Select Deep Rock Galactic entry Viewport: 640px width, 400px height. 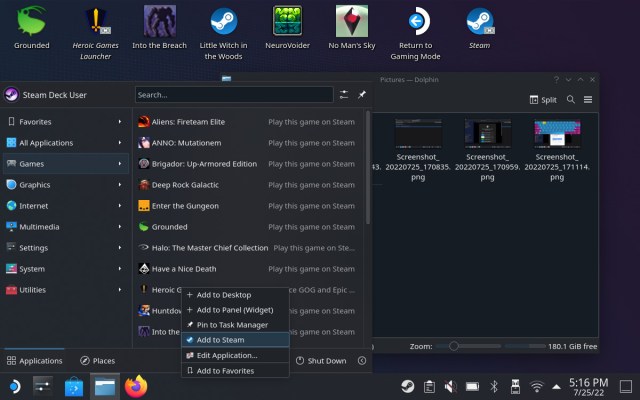(x=248, y=184)
